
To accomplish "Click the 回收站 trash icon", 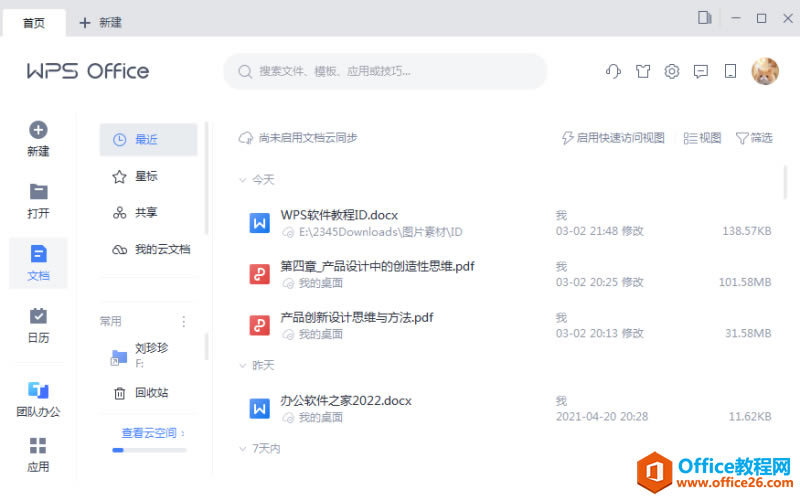I will [119, 393].
